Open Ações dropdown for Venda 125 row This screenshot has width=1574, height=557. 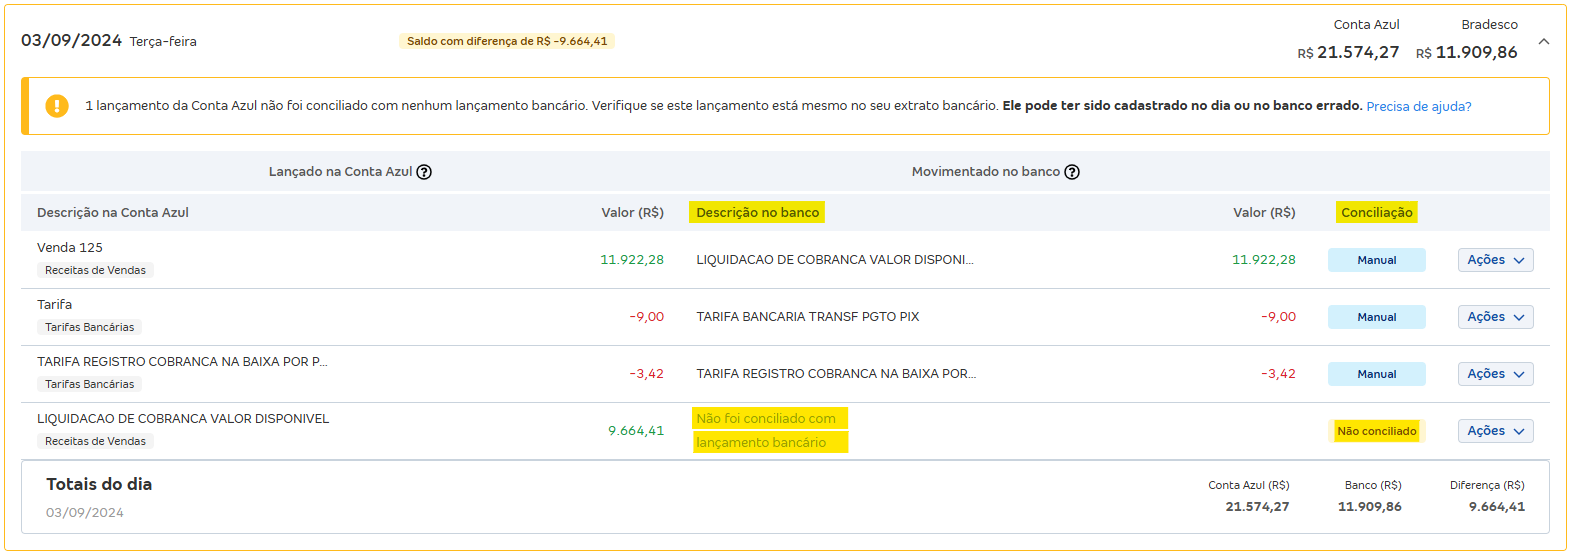click(x=1495, y=260)
